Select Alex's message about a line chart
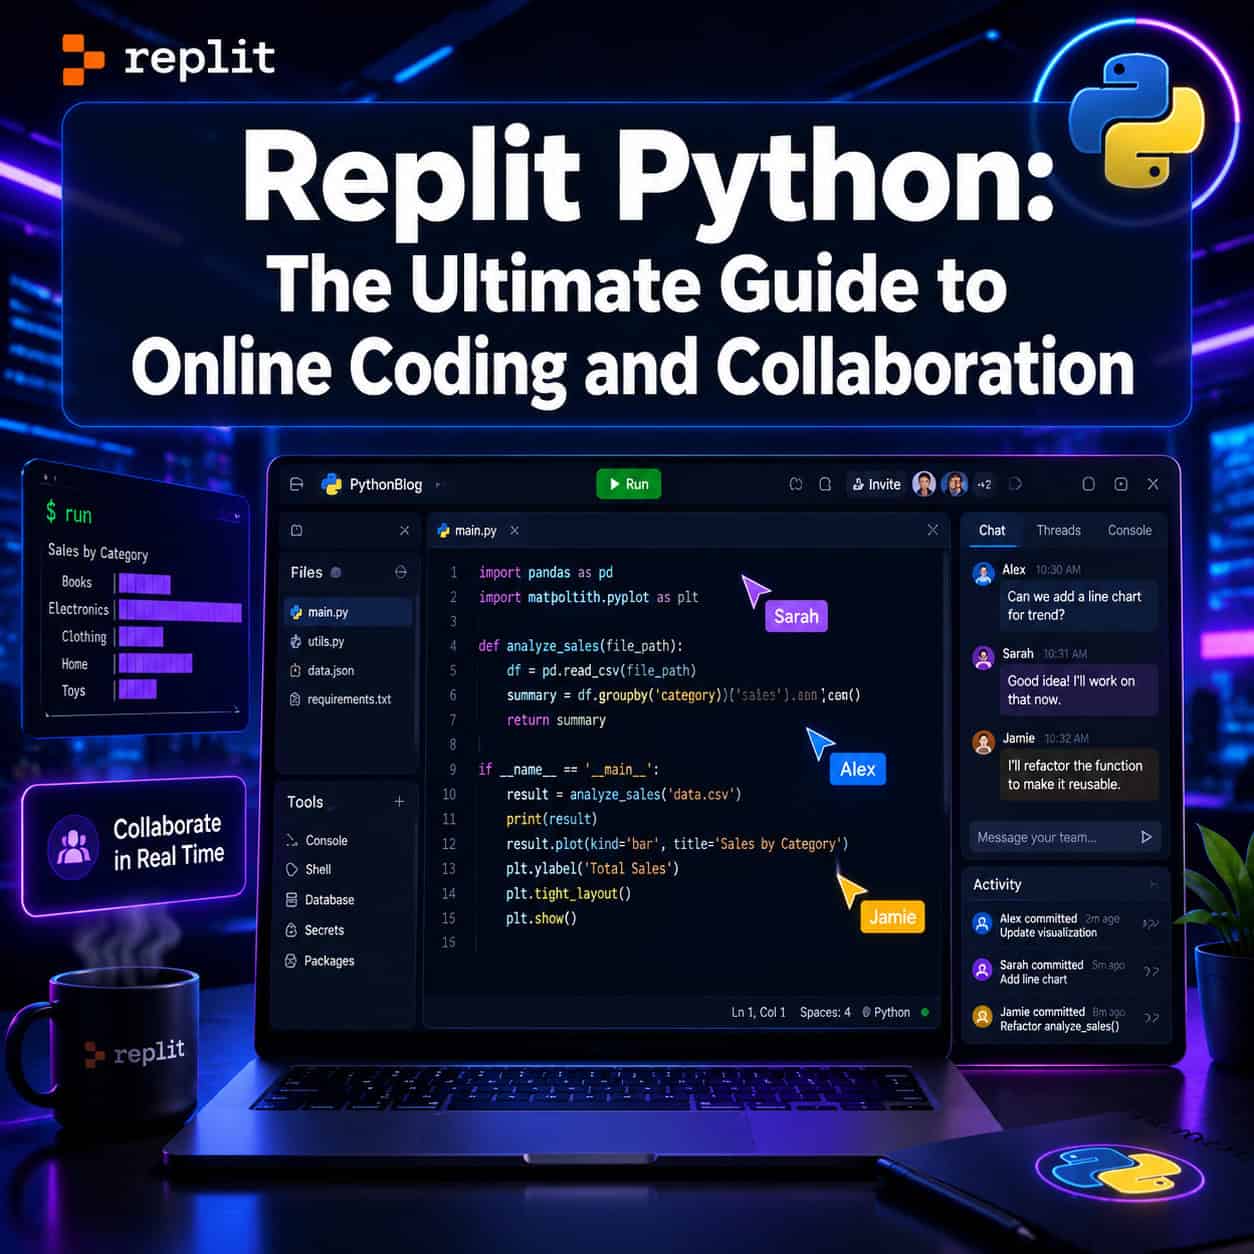The width and height of the screenshot is (1254, 1254). click(1079, 605)
